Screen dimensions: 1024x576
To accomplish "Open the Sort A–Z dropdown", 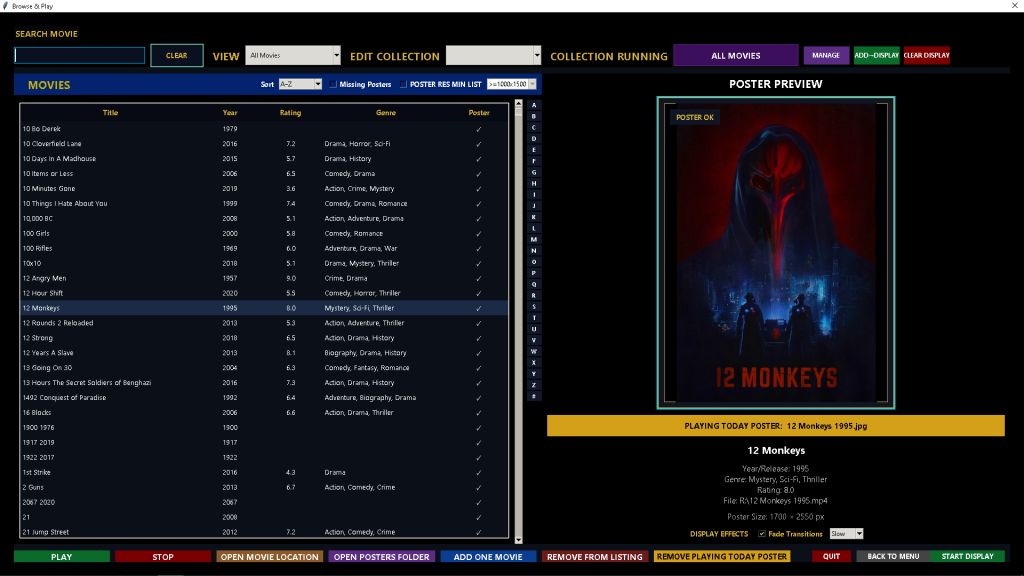I will [299, 85].
